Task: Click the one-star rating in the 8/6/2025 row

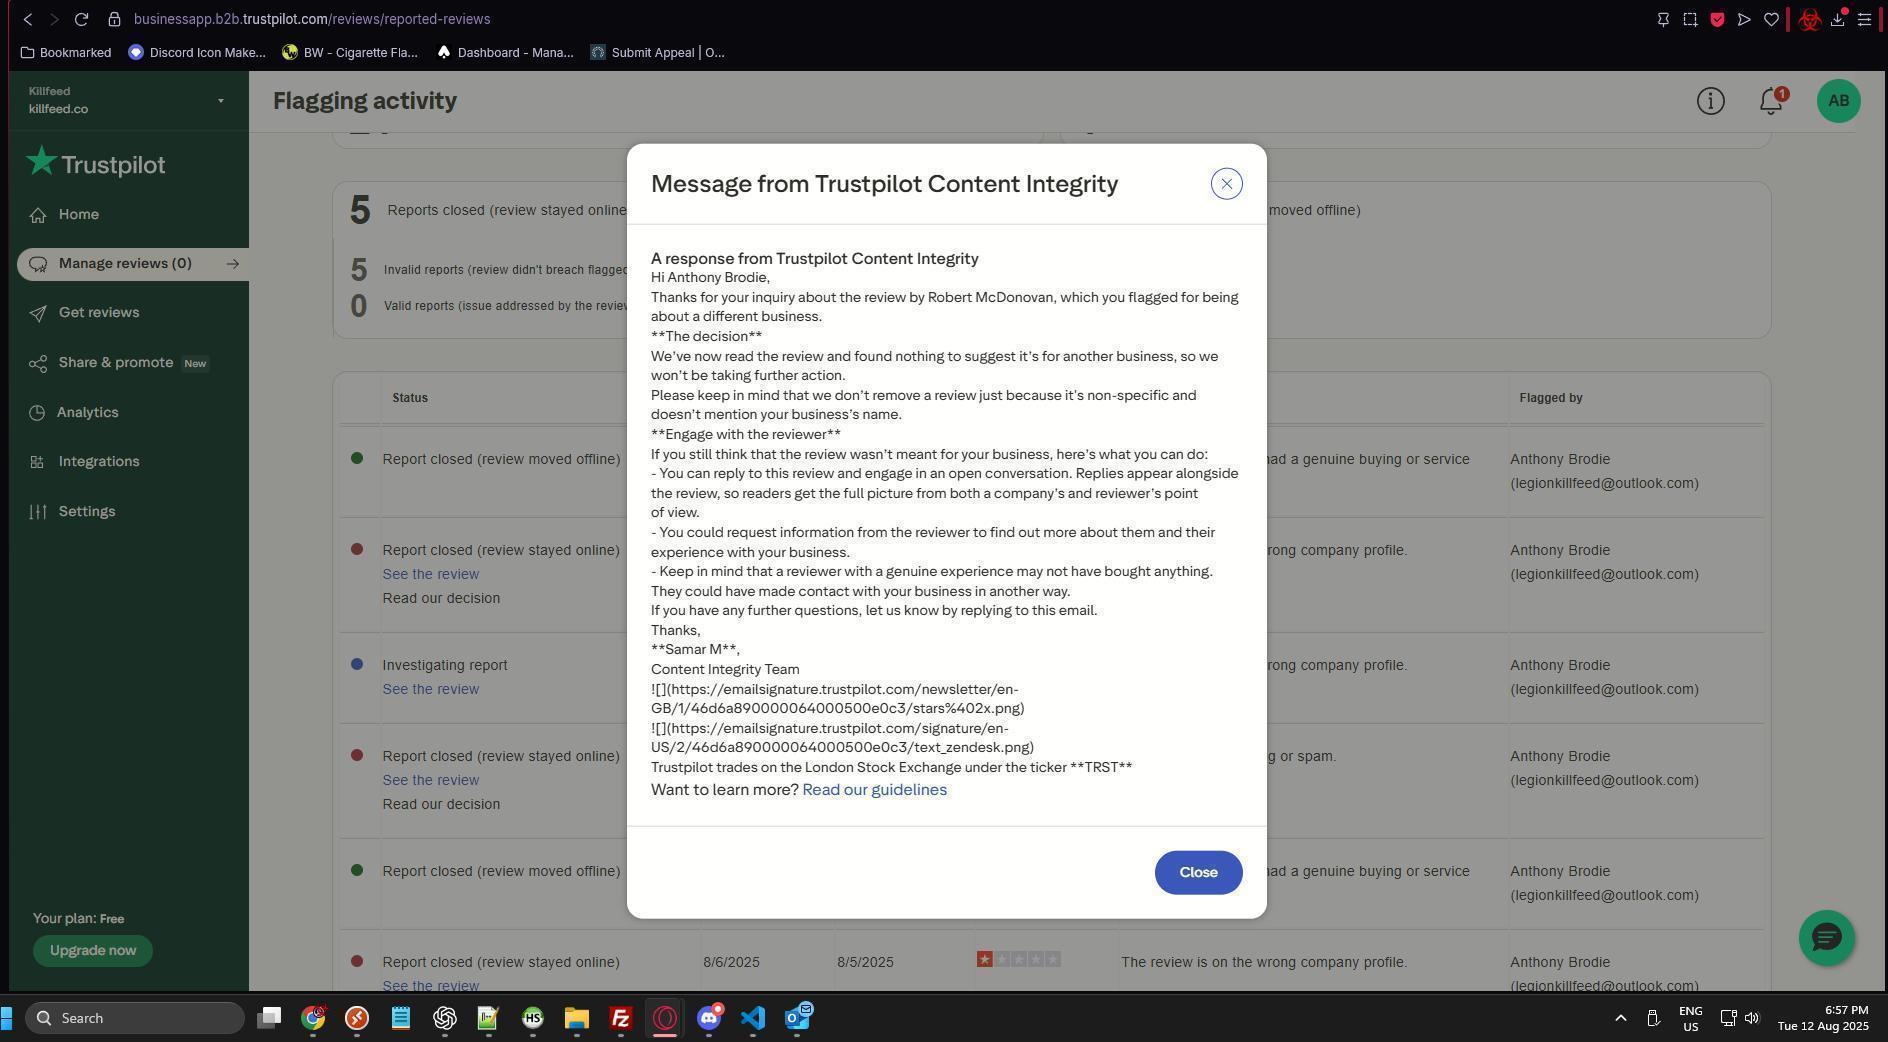Action: (1018, 960)
